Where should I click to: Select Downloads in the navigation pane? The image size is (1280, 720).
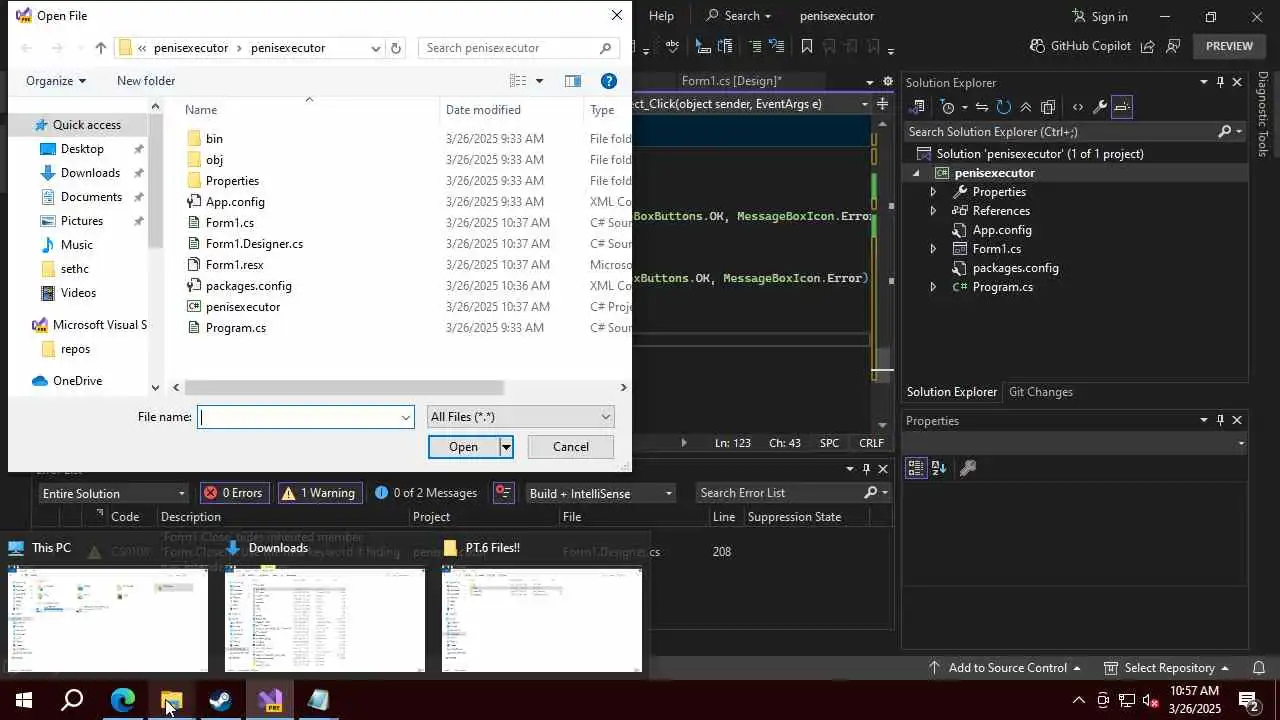coord(90,173)
